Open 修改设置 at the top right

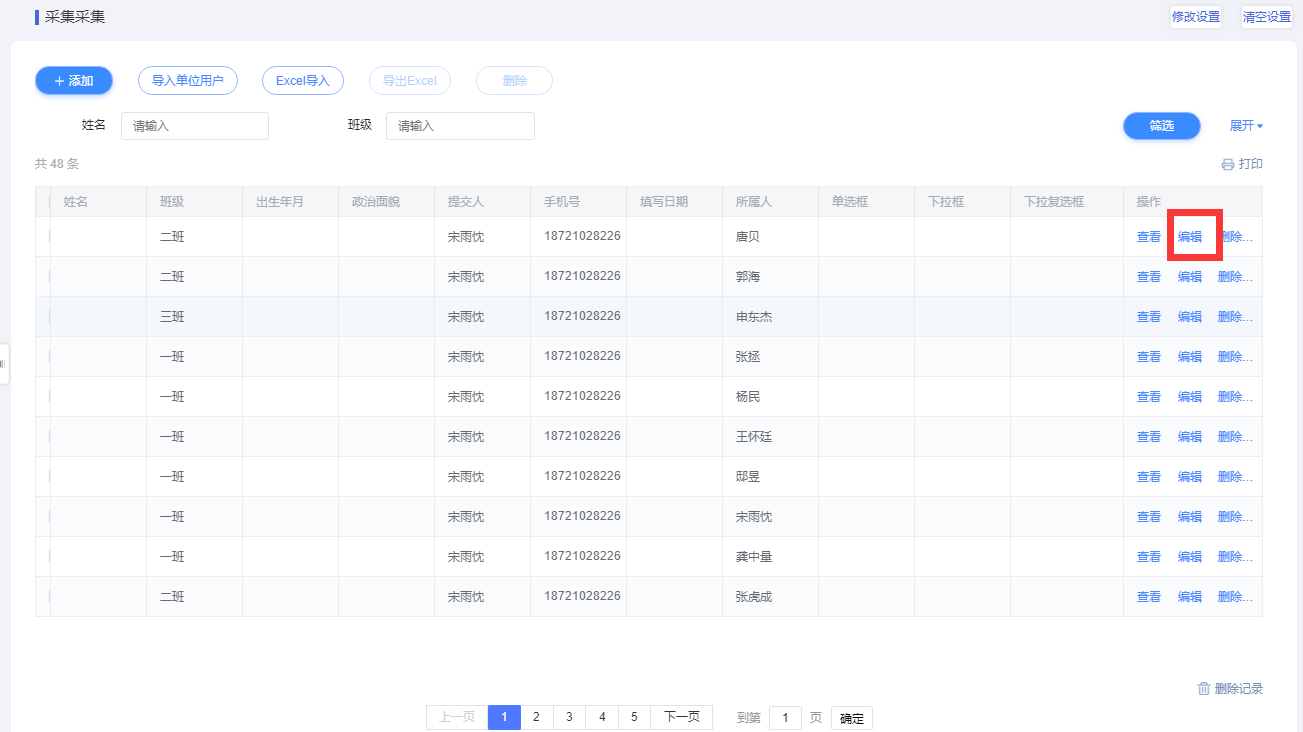(1196, 17)
